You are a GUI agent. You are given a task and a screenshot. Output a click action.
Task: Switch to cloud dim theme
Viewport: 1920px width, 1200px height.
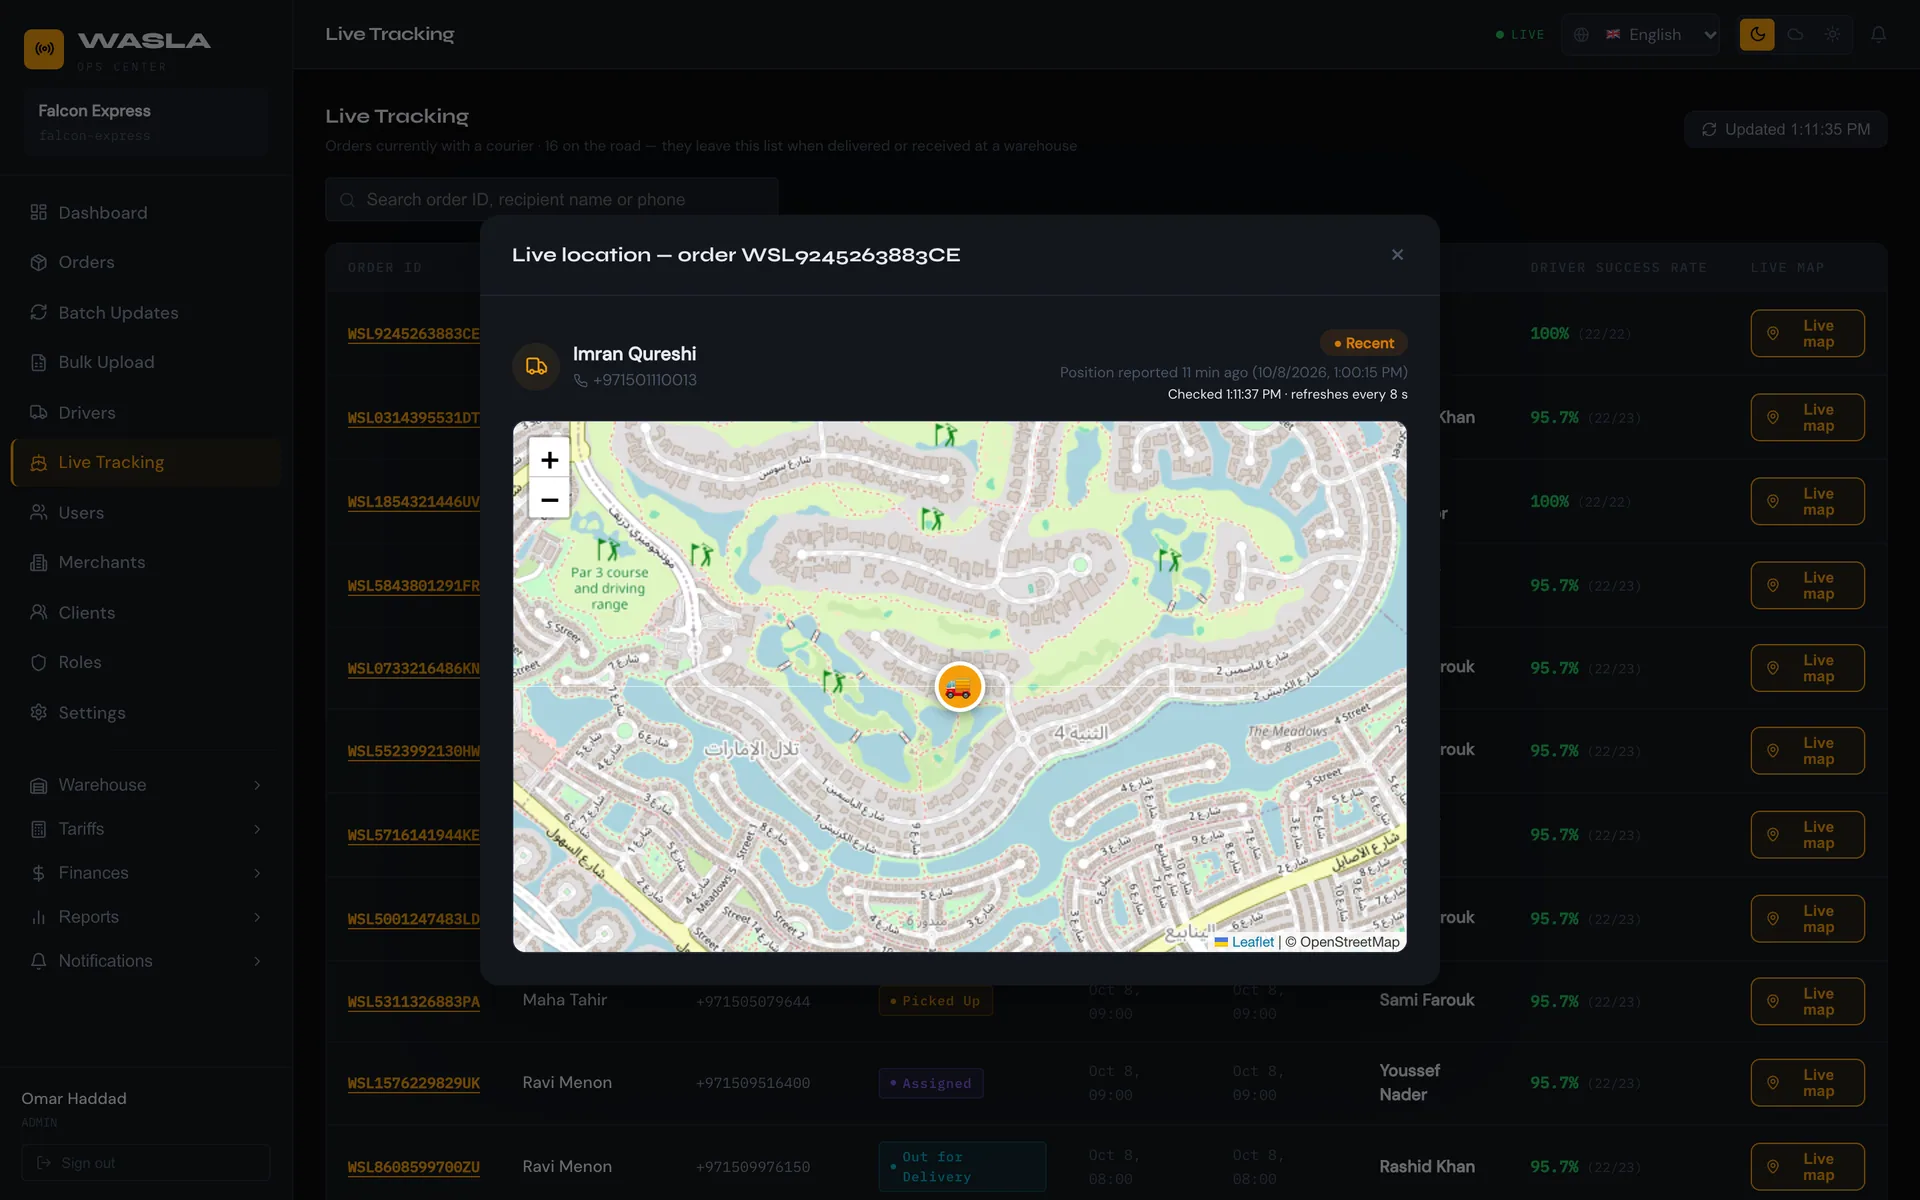1795,34
